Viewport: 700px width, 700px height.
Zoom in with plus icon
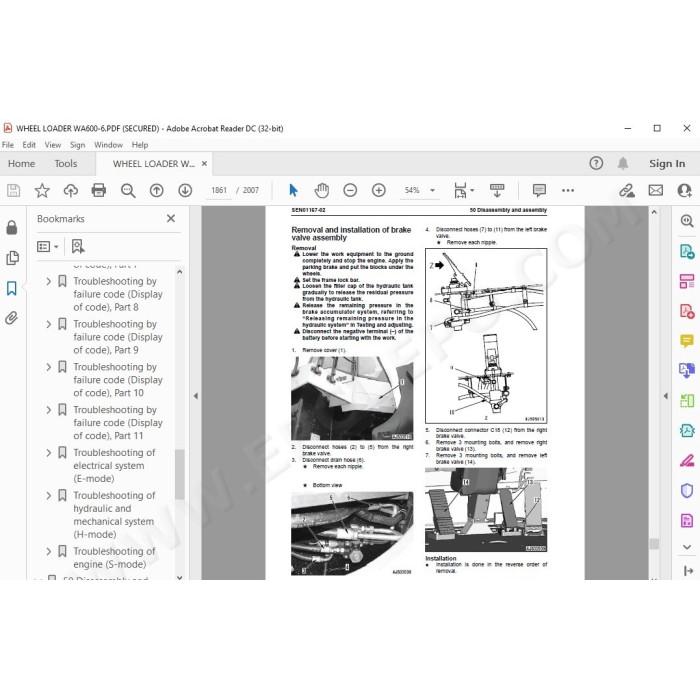[x=379, y=191]
